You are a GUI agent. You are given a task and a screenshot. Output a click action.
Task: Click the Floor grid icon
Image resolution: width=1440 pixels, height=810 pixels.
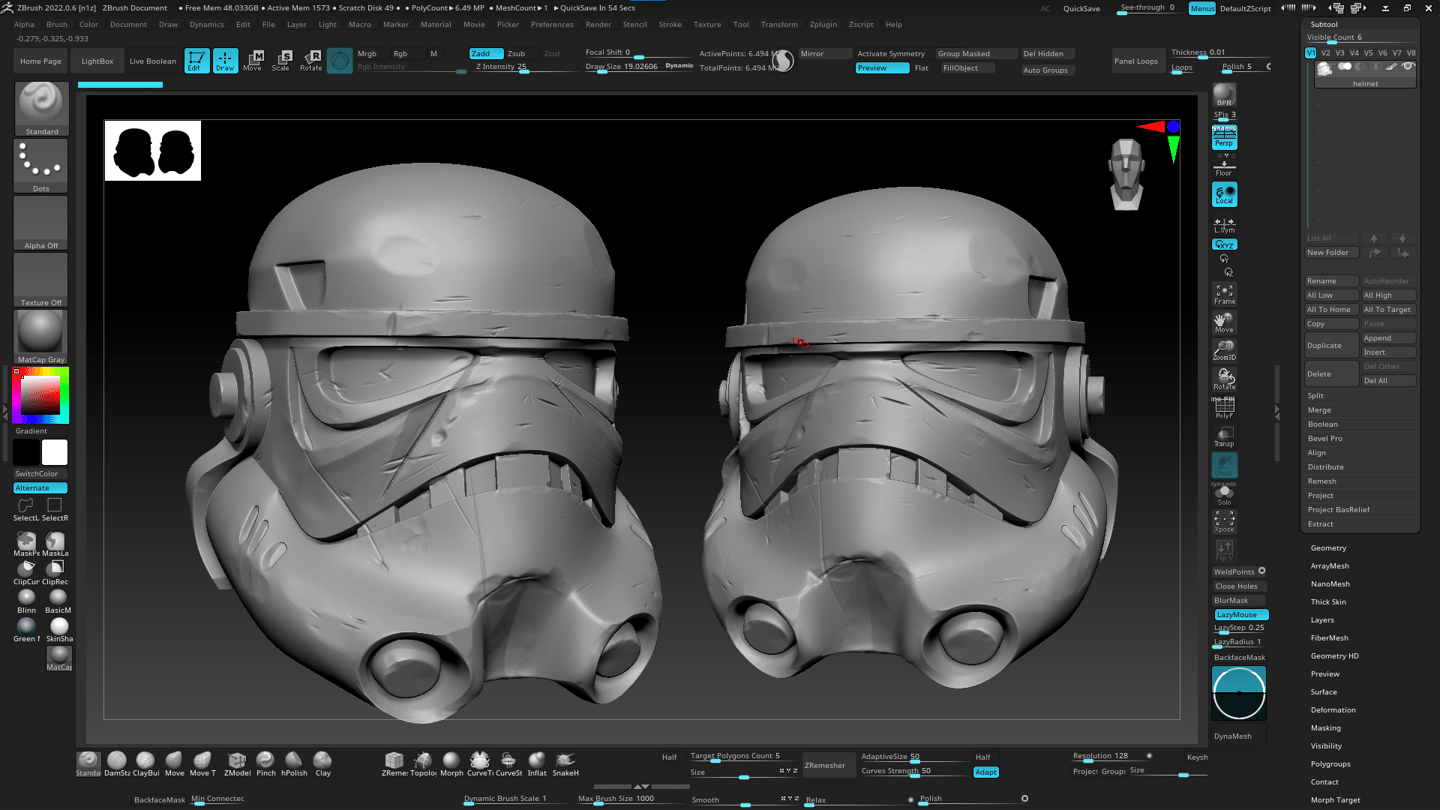tap(1224, 166)
